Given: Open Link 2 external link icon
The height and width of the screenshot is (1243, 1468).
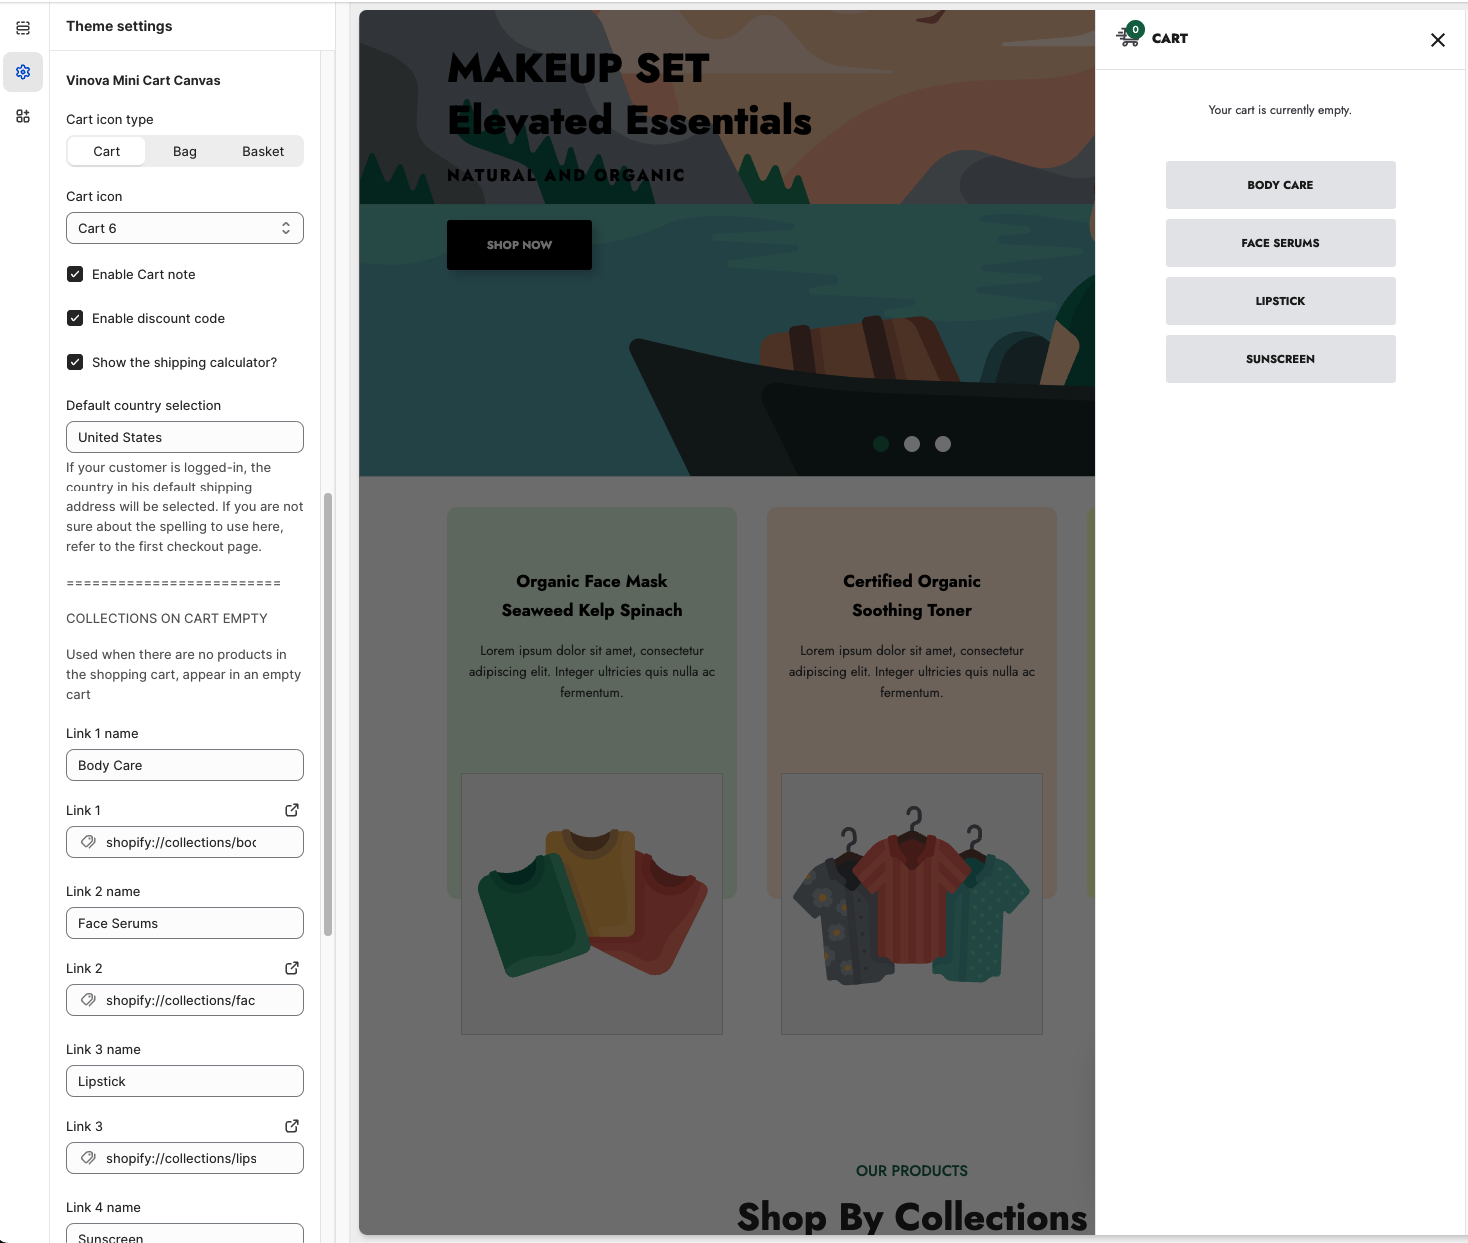Looking at the screenshot, I should (x=292, y=968).
